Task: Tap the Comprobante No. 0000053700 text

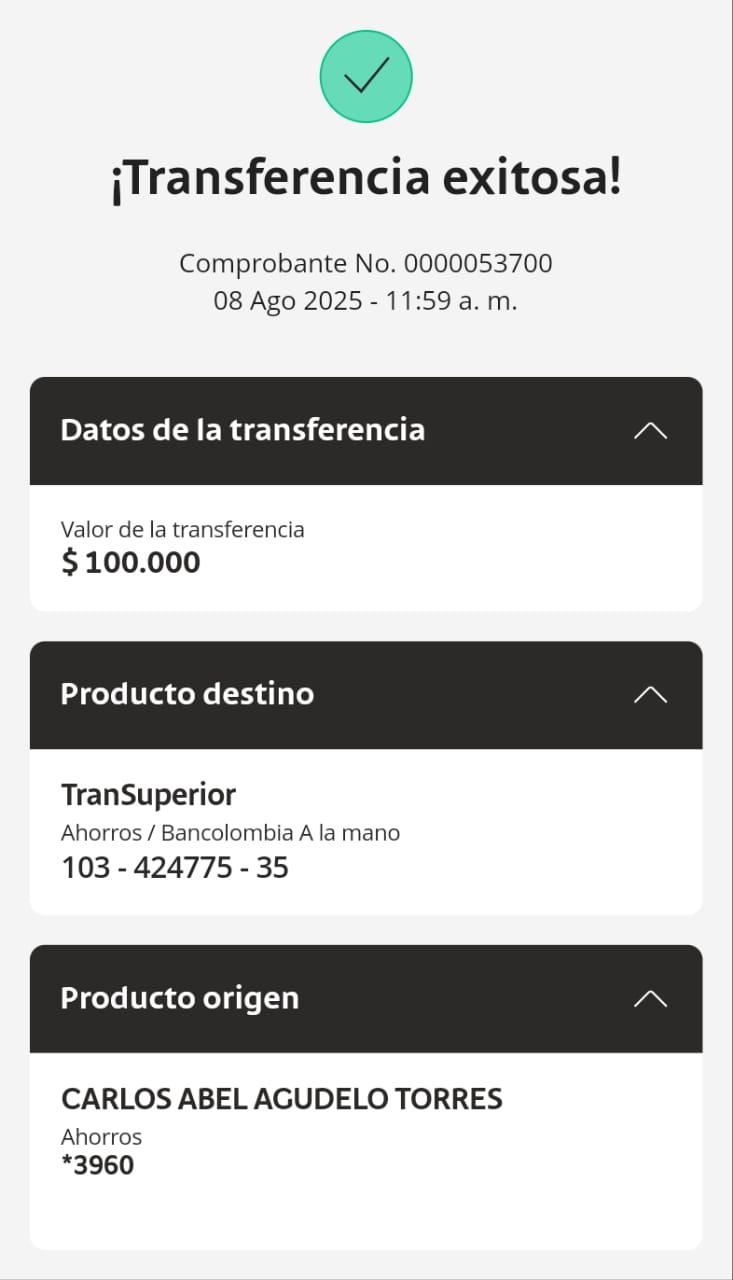Action: click(366, 264)
